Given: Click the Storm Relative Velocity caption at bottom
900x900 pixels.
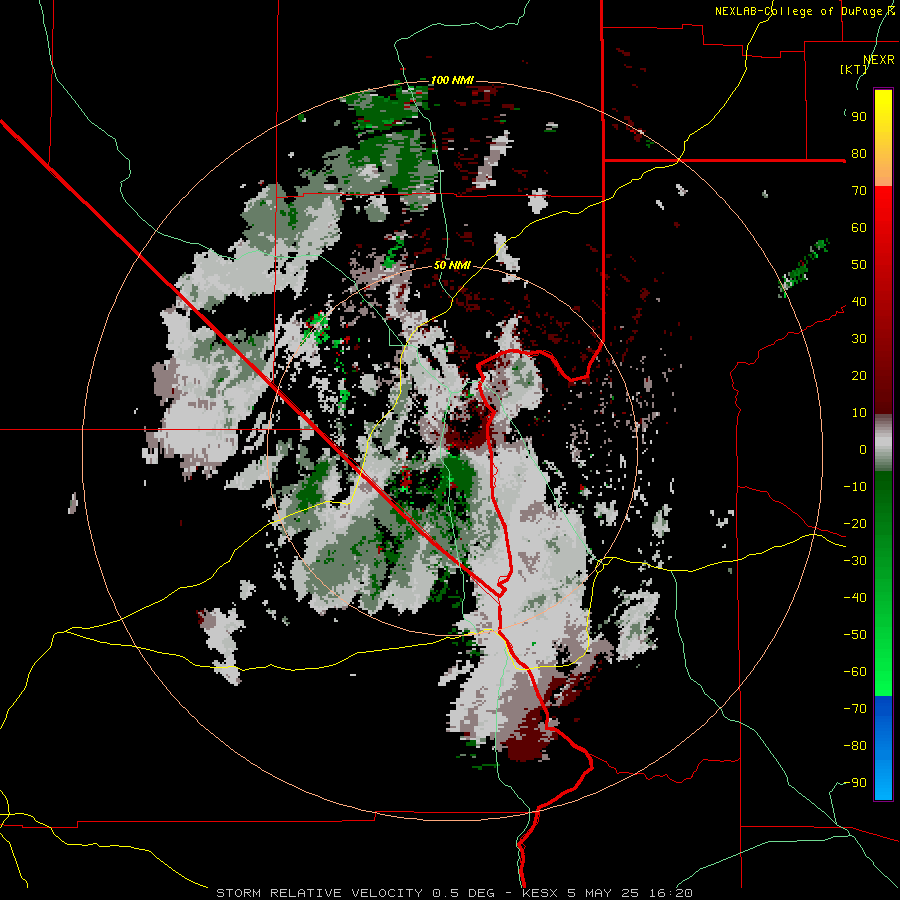Looking at the screenshot, I should point(454,893).
